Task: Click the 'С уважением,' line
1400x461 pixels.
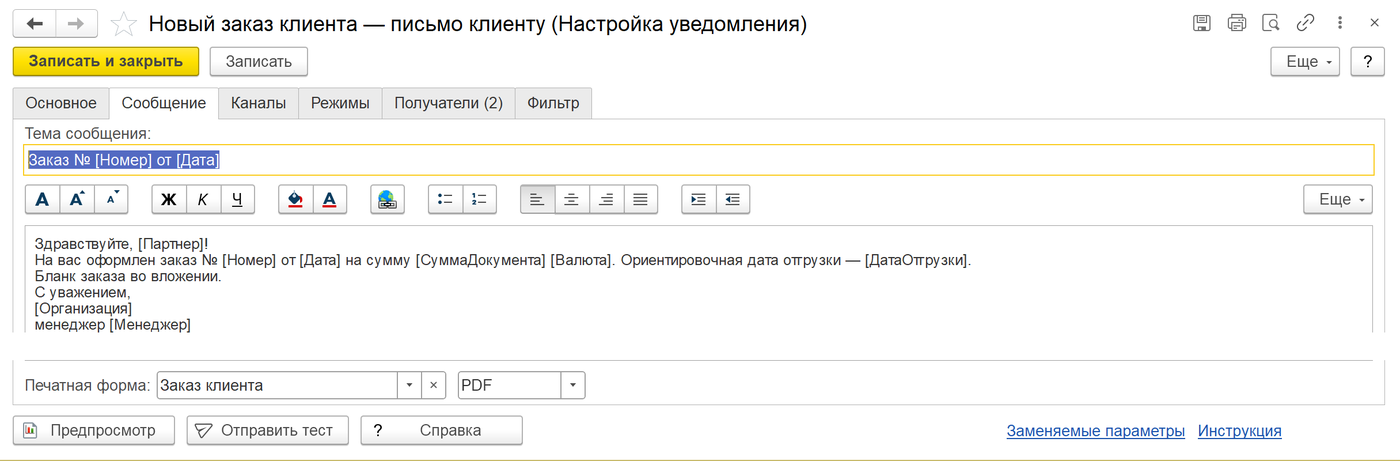Action: tap(83, 292)
